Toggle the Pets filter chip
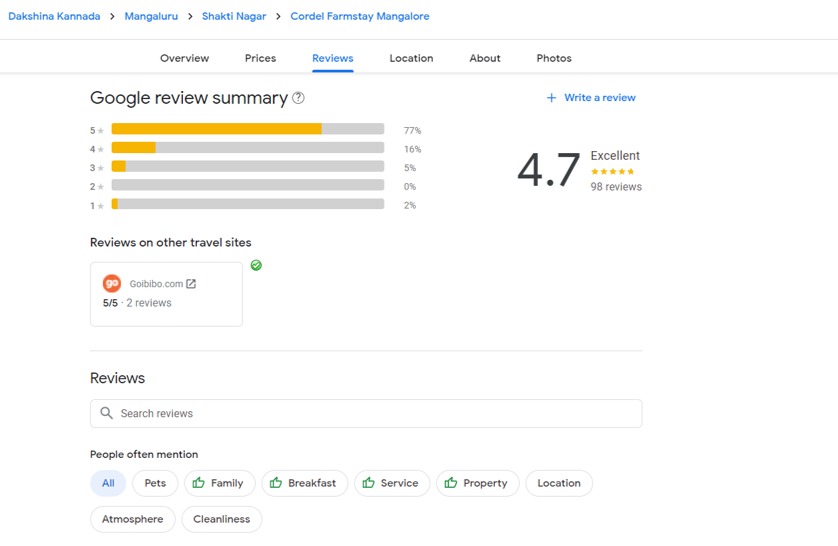 155,483
